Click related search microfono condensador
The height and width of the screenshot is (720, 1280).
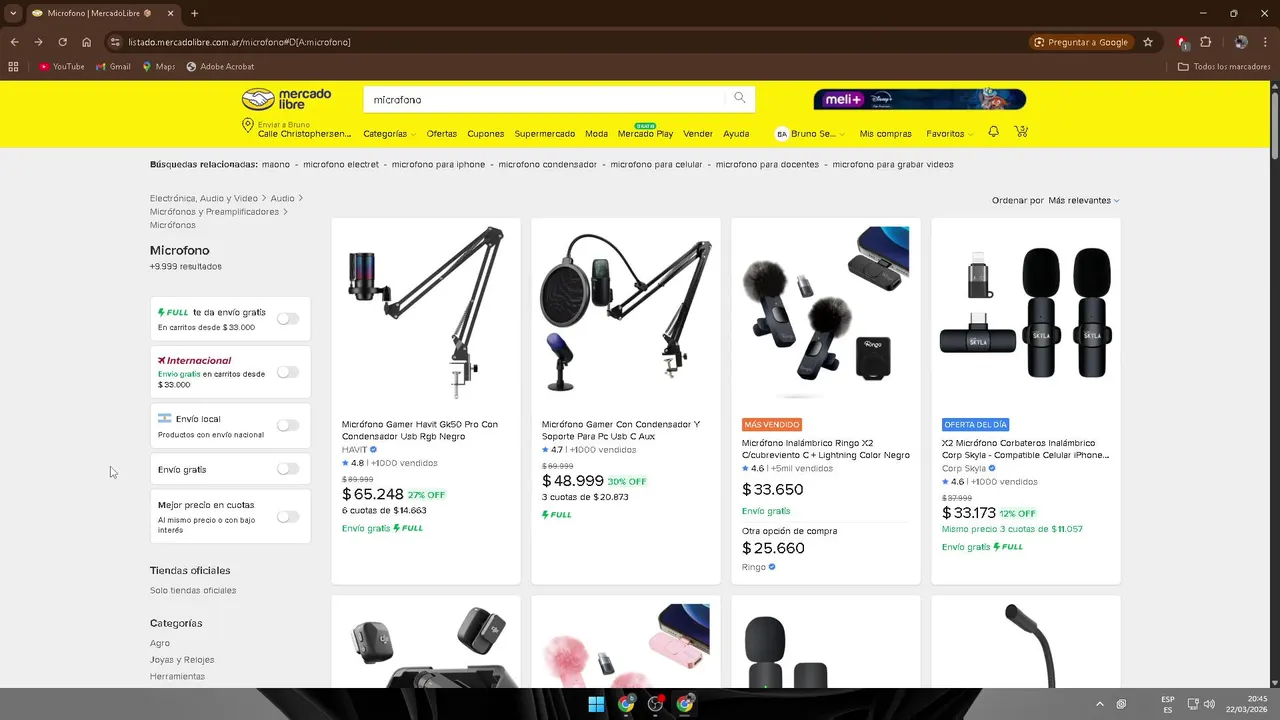(547, 165)
